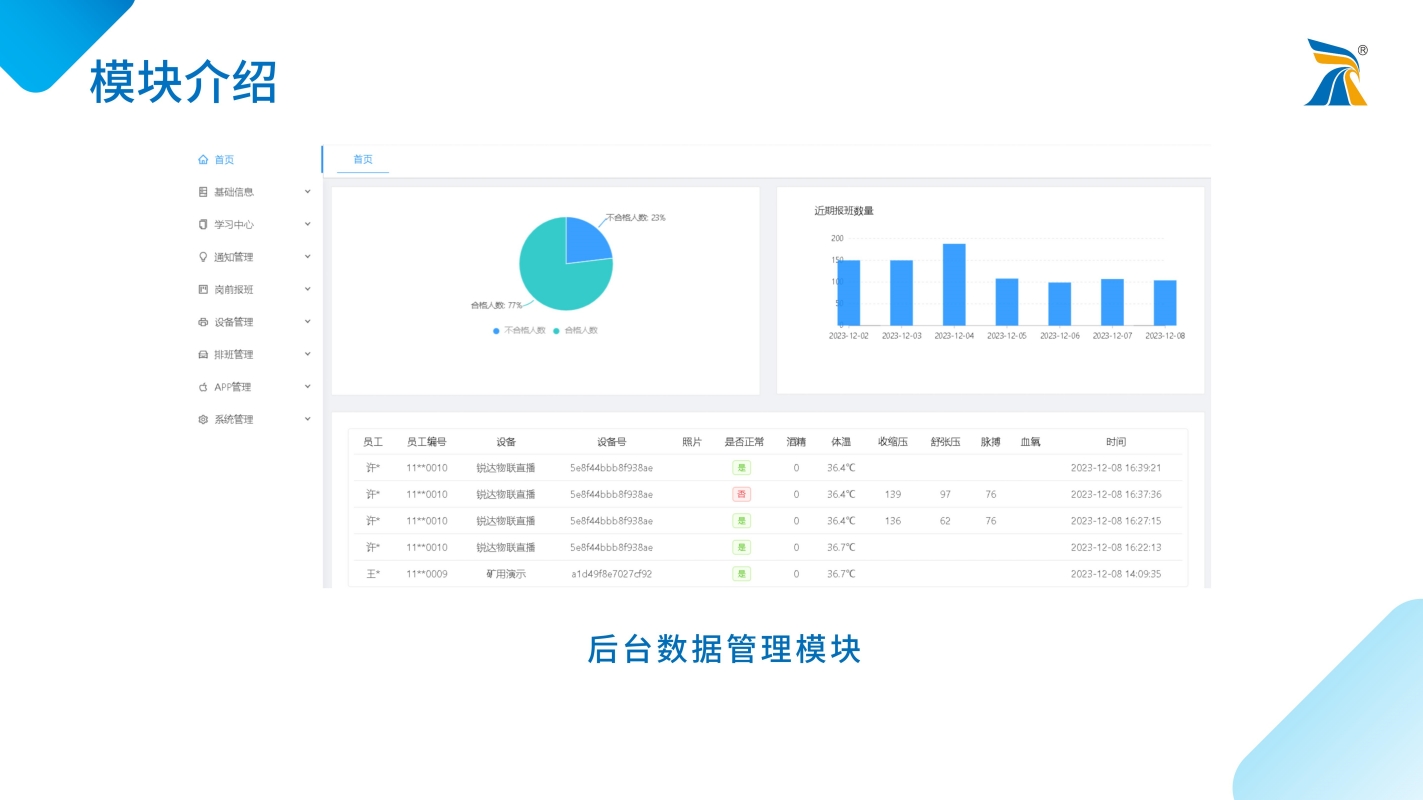
Task: Select the 首页 tab above the charts
Action: (363, 160)
